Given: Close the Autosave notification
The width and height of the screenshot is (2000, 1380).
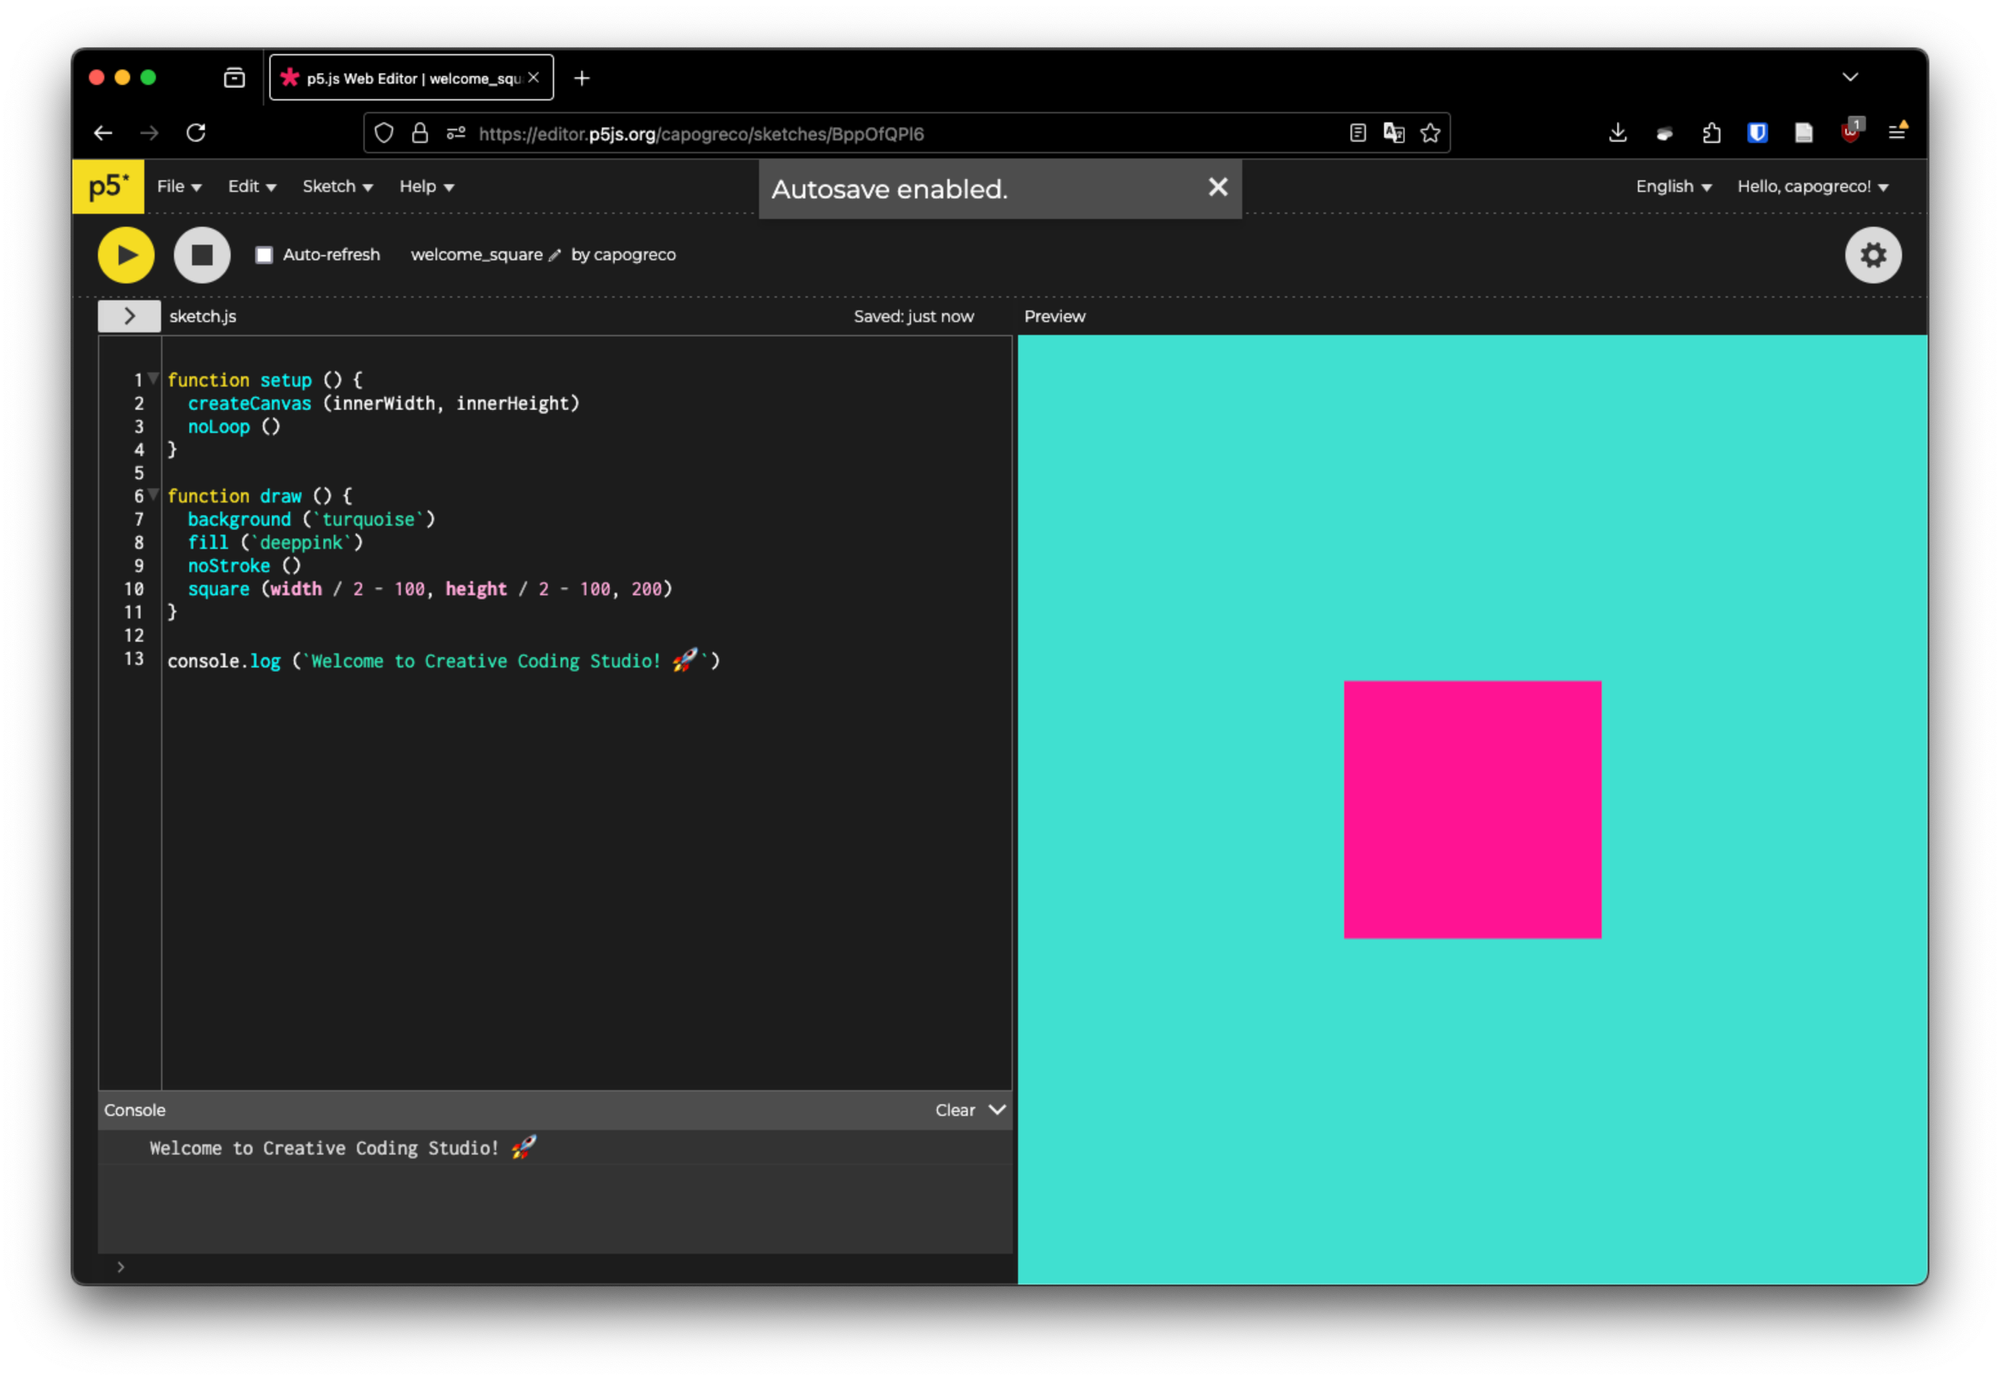Looking at the screenshot, I should (x=1217, y=187).
